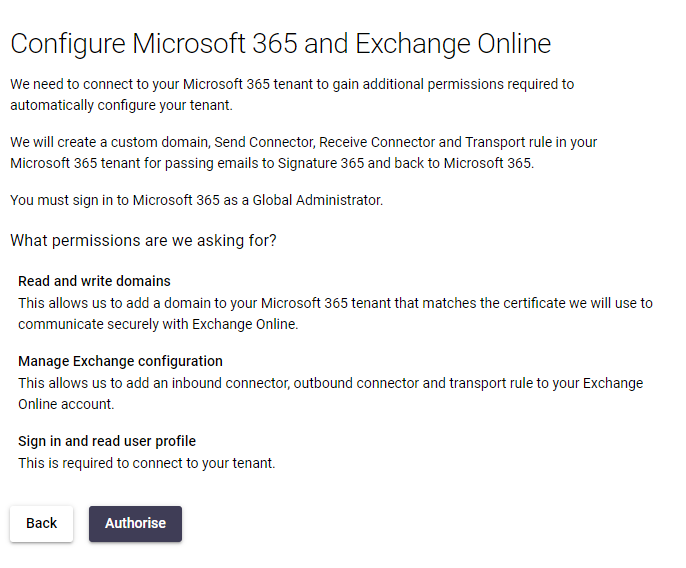Click the 'communicate securely with Exchange Online' text
Viewport: 686px width, 568px height.
point(158,324)
